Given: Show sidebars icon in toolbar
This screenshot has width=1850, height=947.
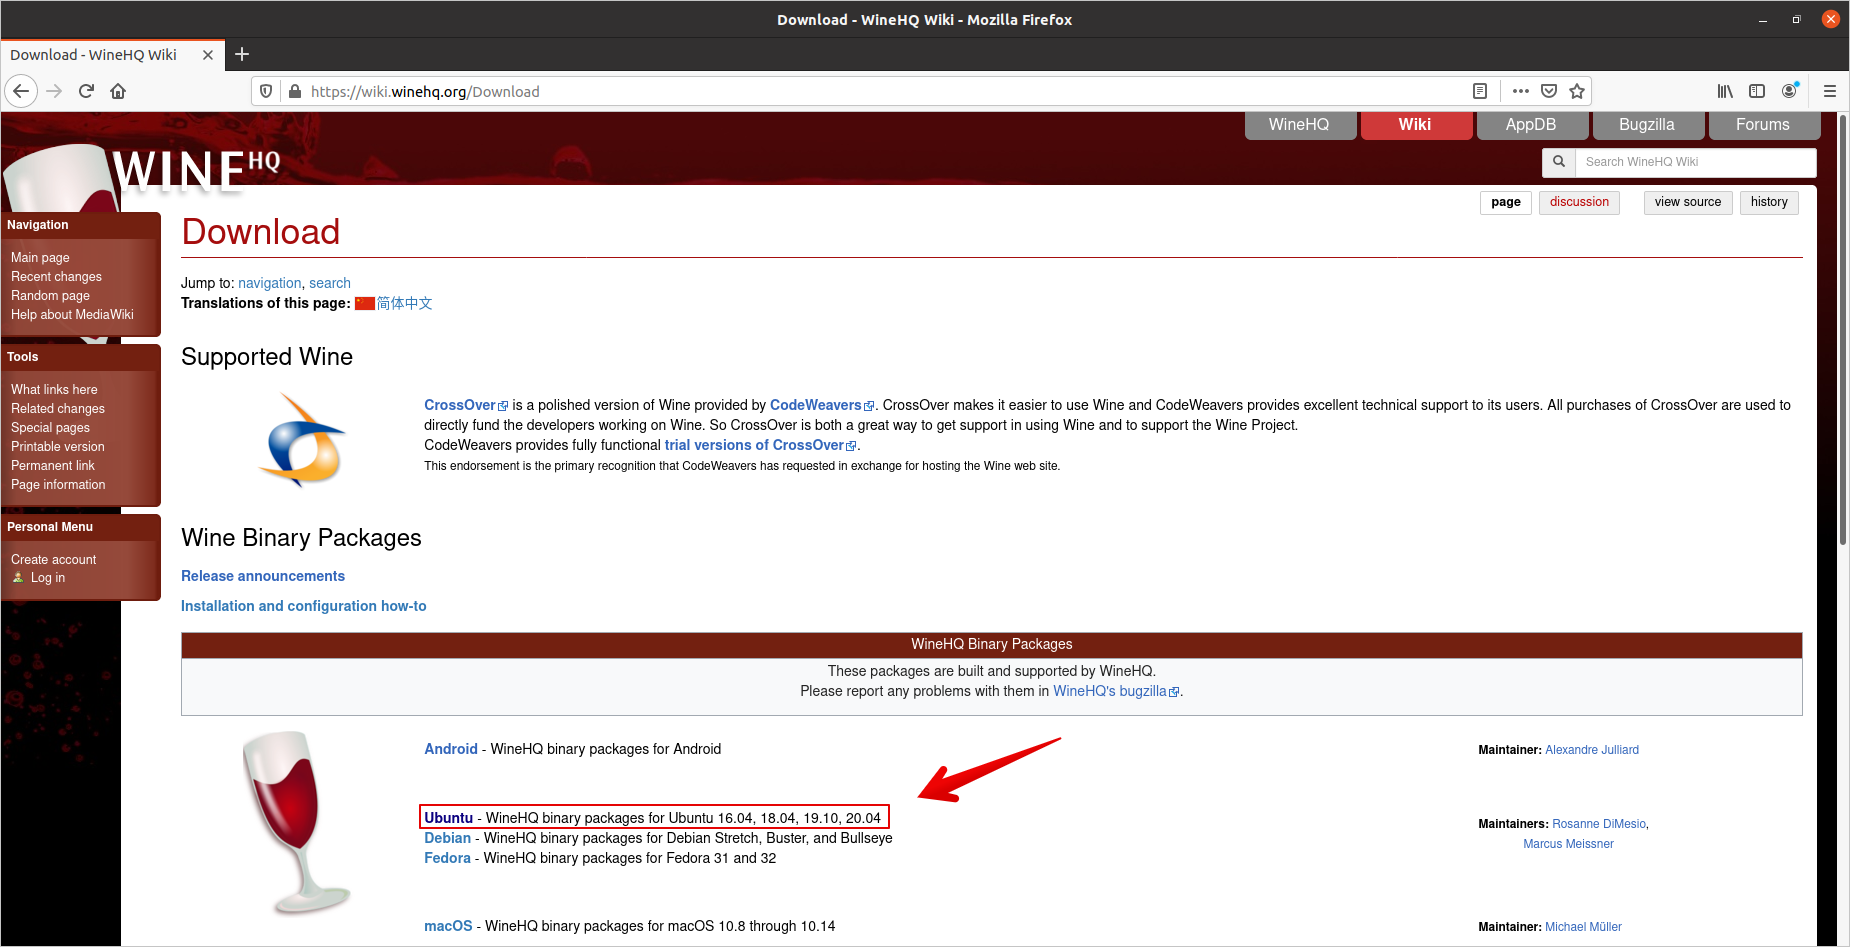Looking at the screenshot, I should (x=1757, y=91).
